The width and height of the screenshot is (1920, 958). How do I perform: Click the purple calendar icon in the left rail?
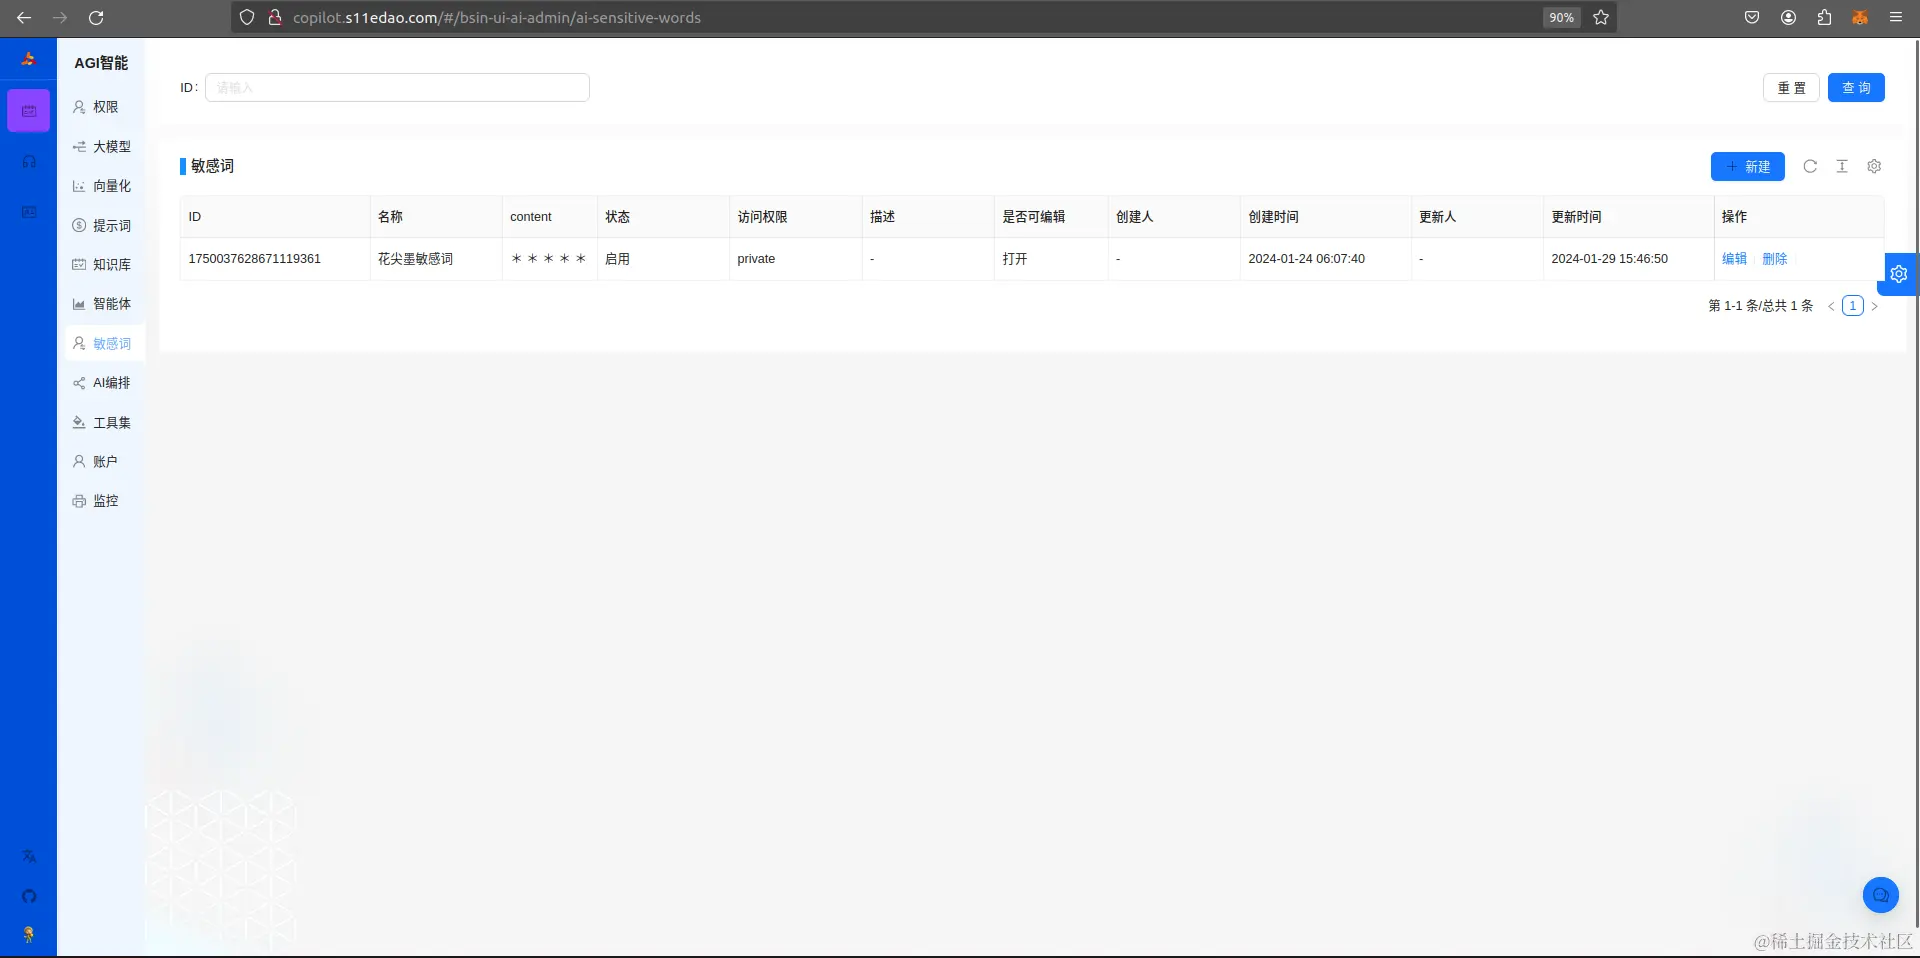click(x=28, y=111)
